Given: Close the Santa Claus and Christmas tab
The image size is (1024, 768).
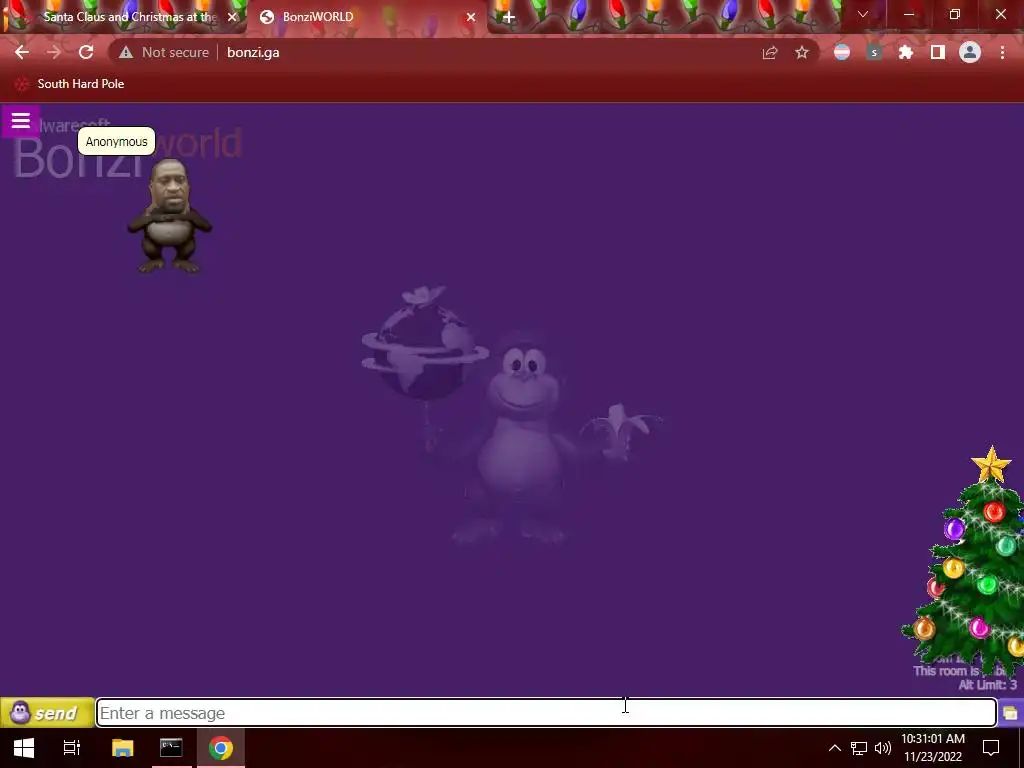Looking at the screenshot, I should pyautogui.click(x=232, y=17).
